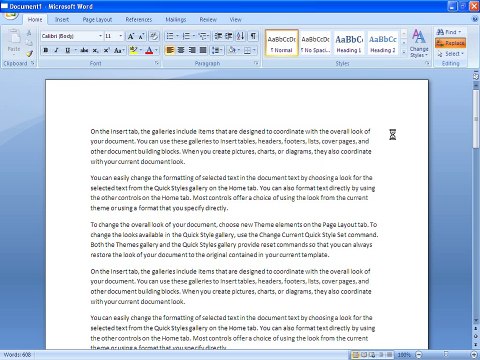
Task: Open the View tab
Action: [235, 20]
